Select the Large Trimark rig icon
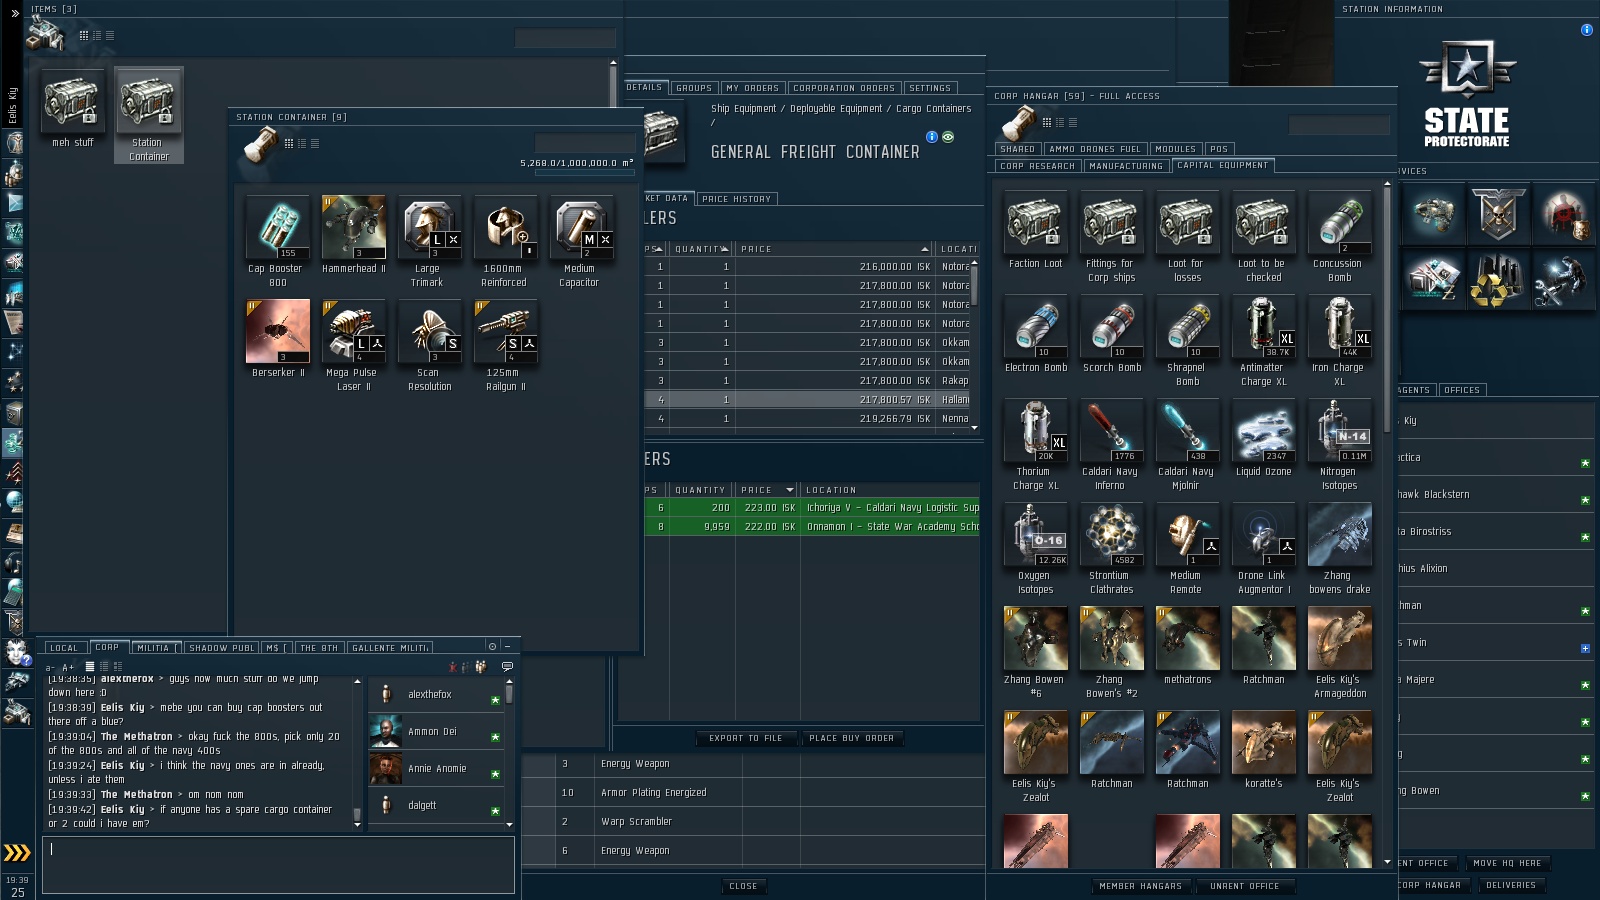 429,227
